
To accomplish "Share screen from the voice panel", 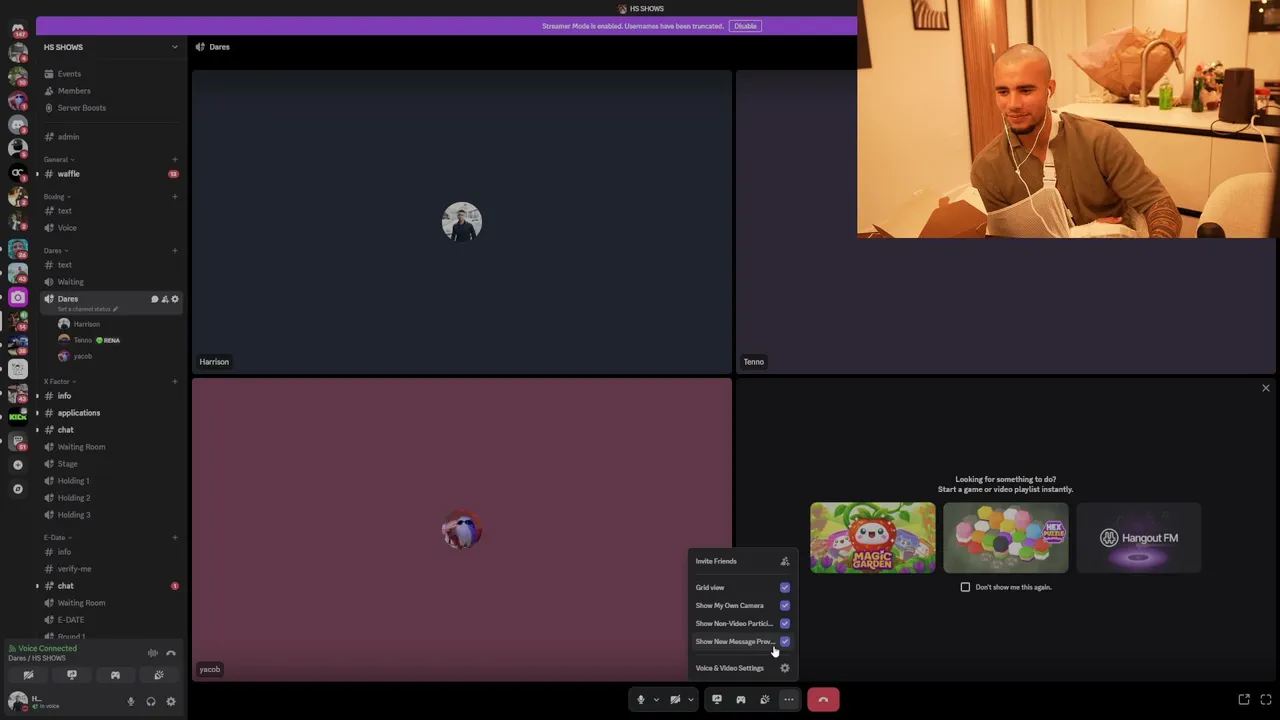I will [72, 675].
